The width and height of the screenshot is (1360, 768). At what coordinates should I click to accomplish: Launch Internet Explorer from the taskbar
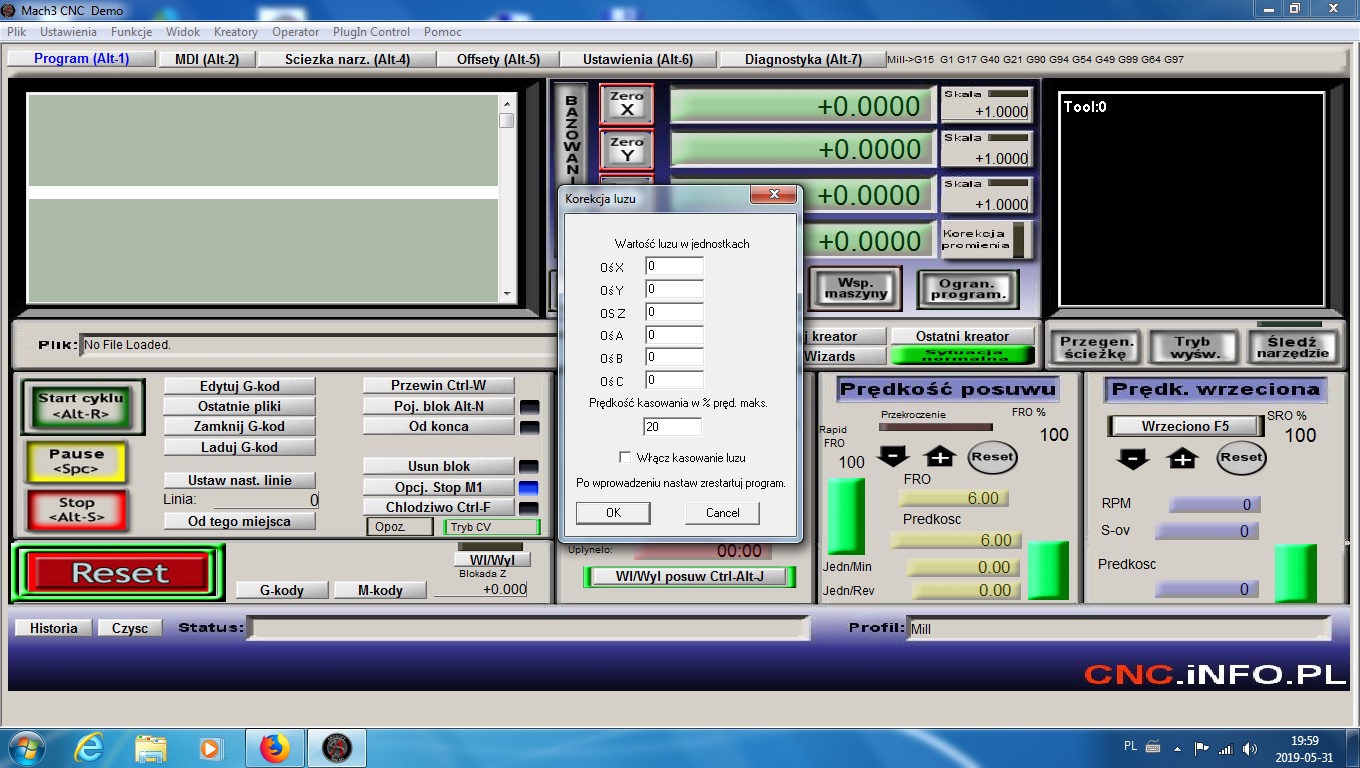pyautogui.click(x=90, y=747)
